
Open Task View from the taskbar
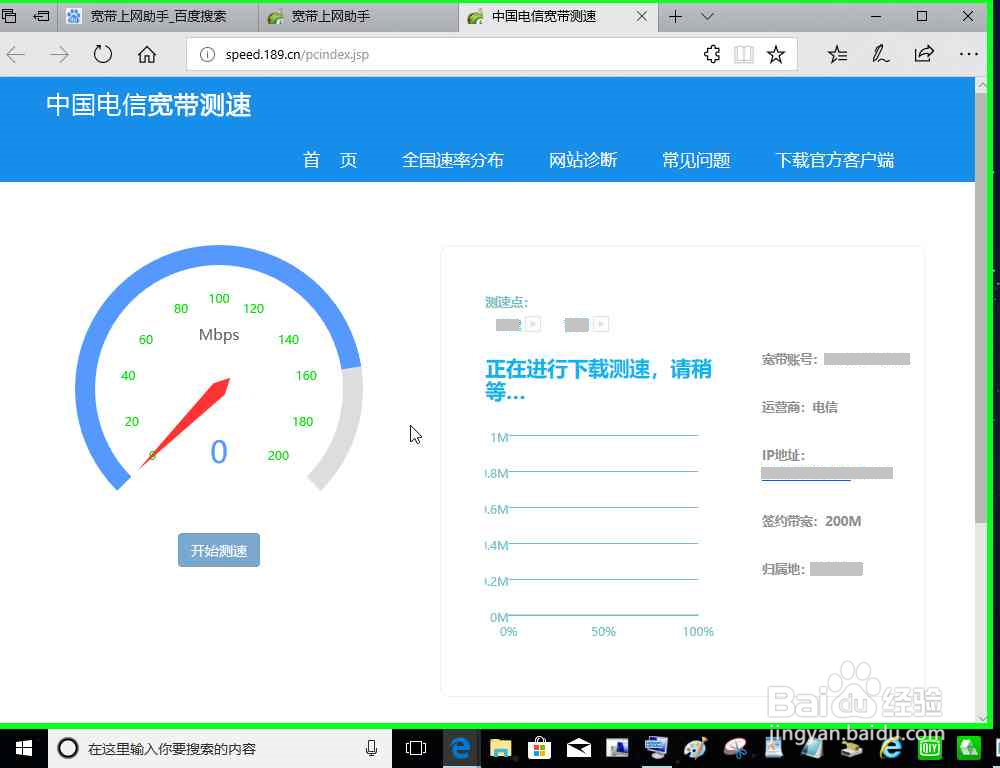(x=415, y=747)
